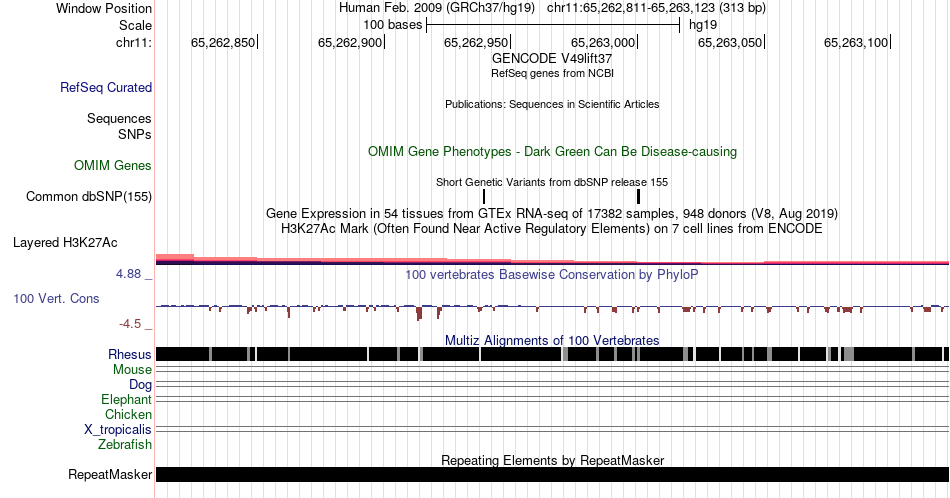This screenshot has height=498, width=950.
Task: Click the 65,263,000 coordinate tick label
Action: click(603, 42)
